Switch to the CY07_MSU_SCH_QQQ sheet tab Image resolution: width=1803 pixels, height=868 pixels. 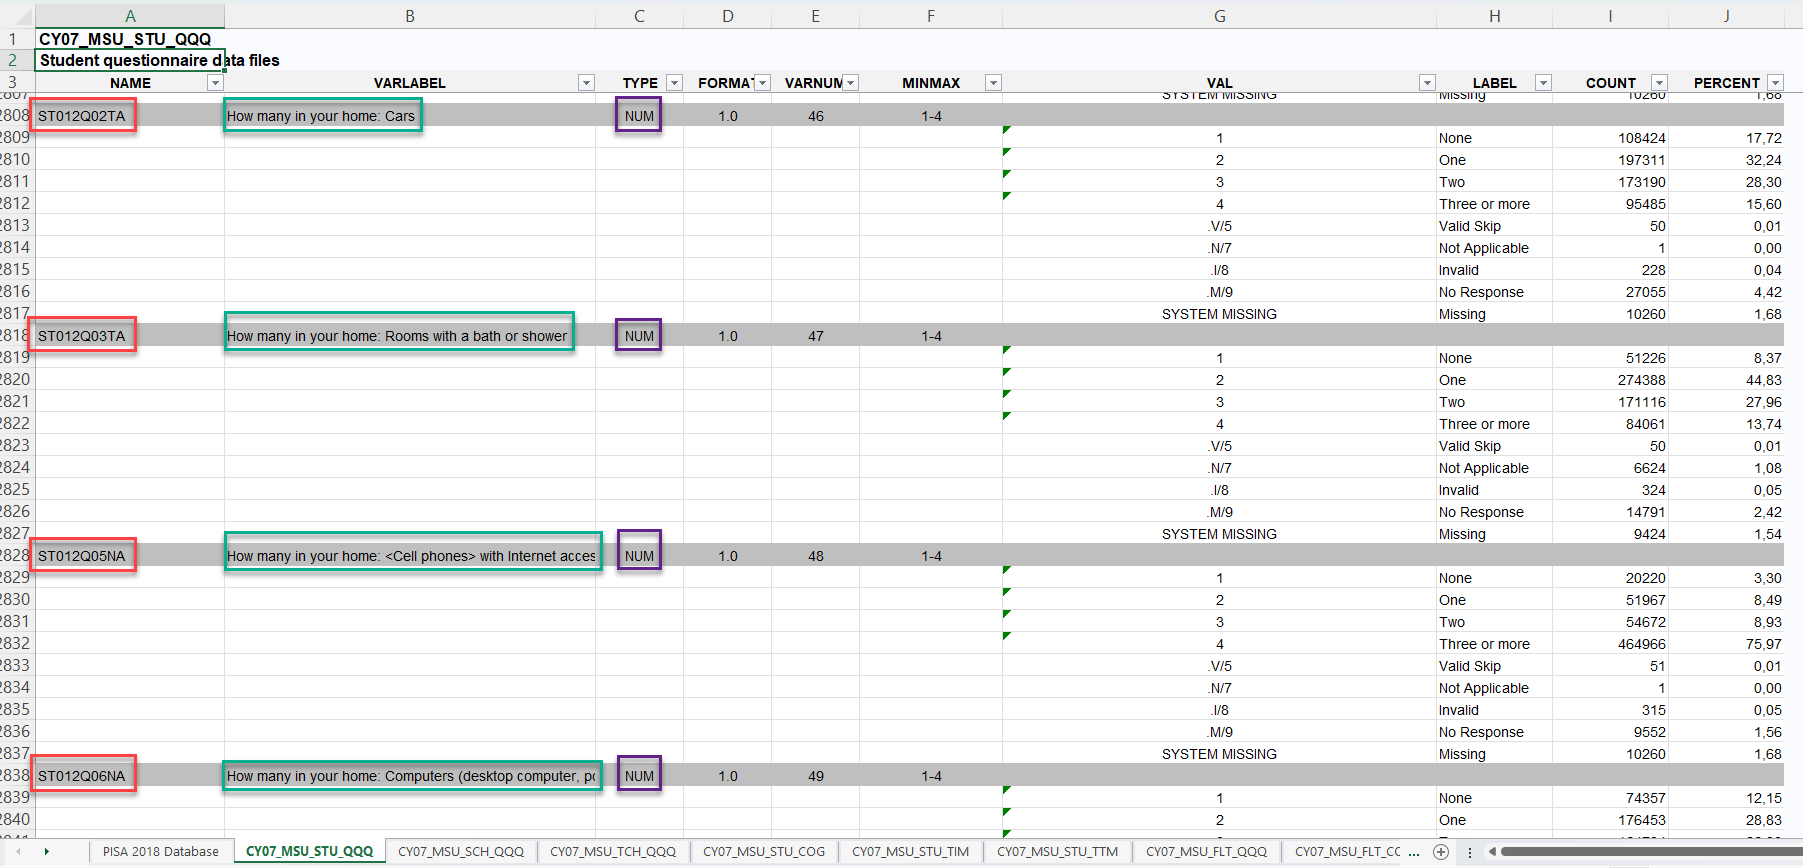tap(461, 852)
